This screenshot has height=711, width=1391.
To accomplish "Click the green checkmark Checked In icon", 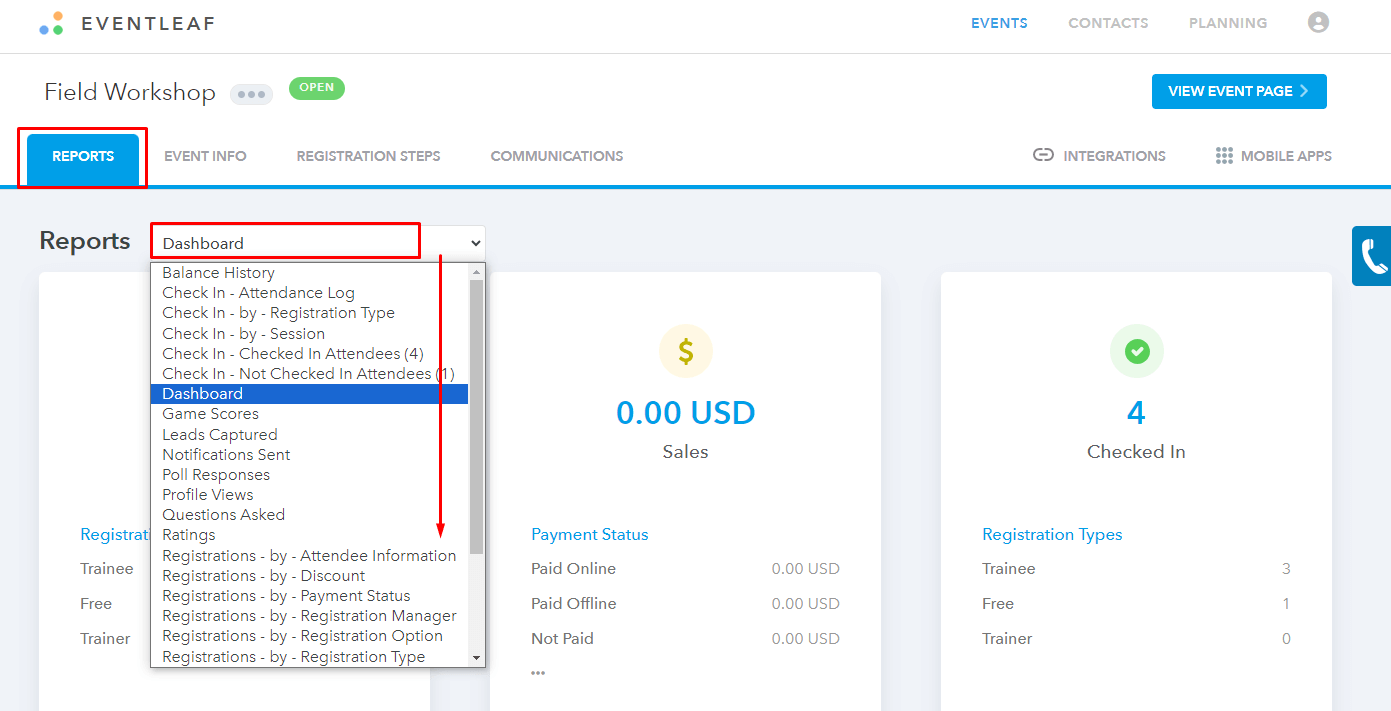I will click(x=1137, y=351).
